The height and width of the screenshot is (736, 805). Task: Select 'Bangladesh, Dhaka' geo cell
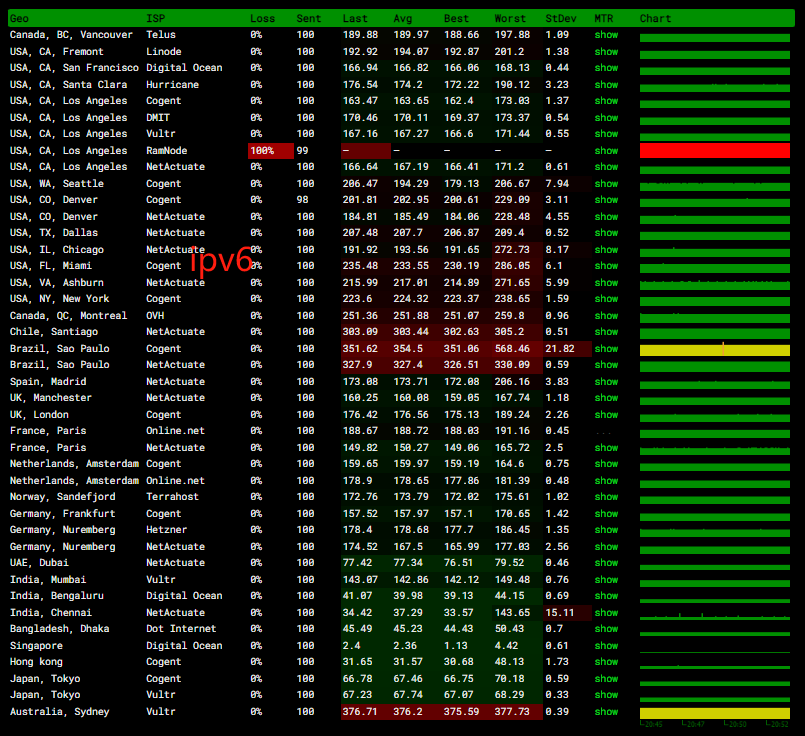click(x=60, y=629)
